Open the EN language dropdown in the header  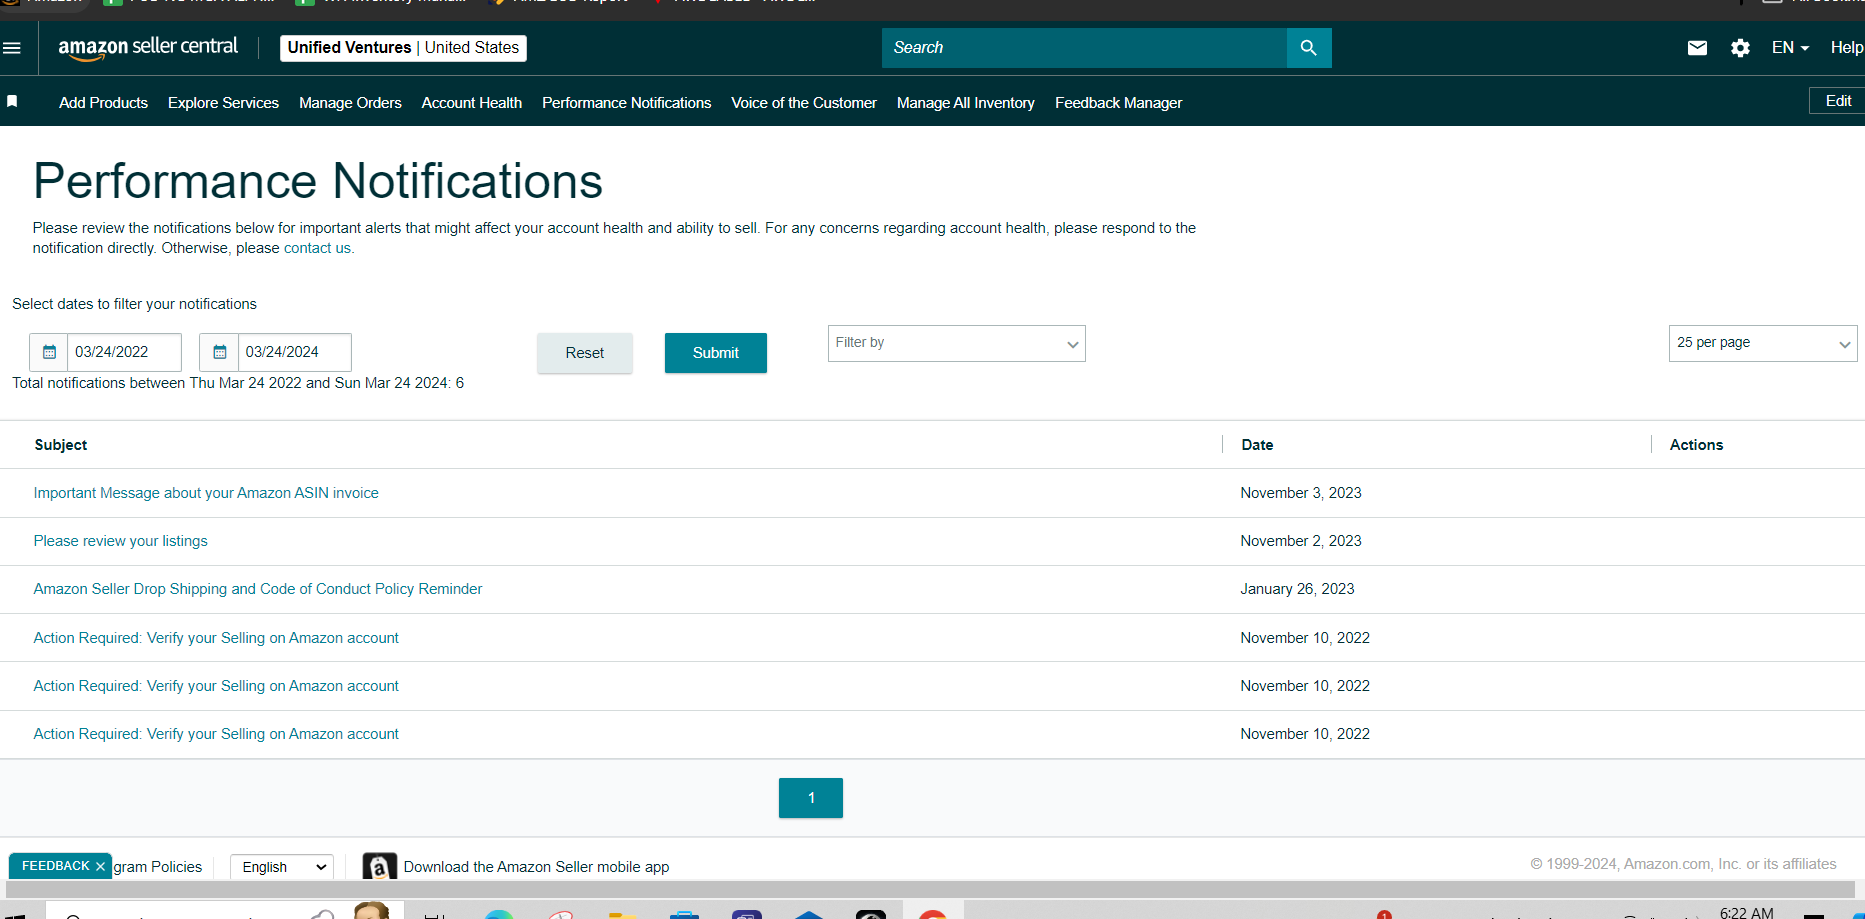tap(1790, 48)
